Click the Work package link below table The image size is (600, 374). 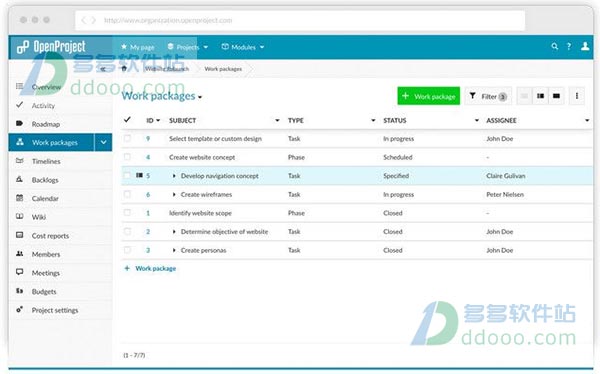(x=150, y=268)
